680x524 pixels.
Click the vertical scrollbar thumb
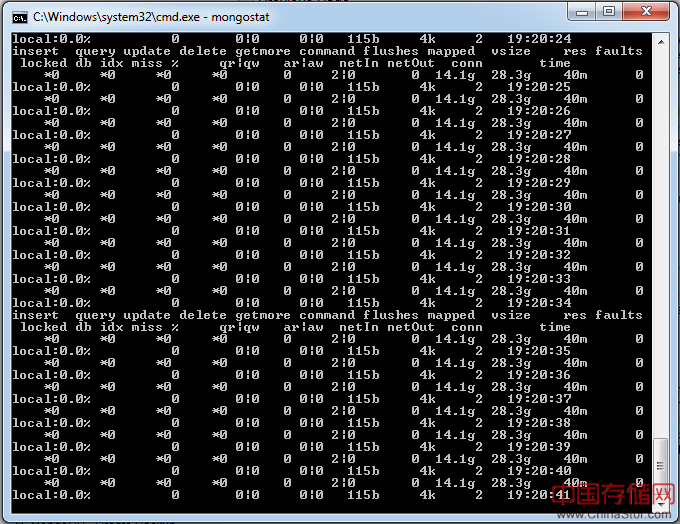click(x=661, y=466)
